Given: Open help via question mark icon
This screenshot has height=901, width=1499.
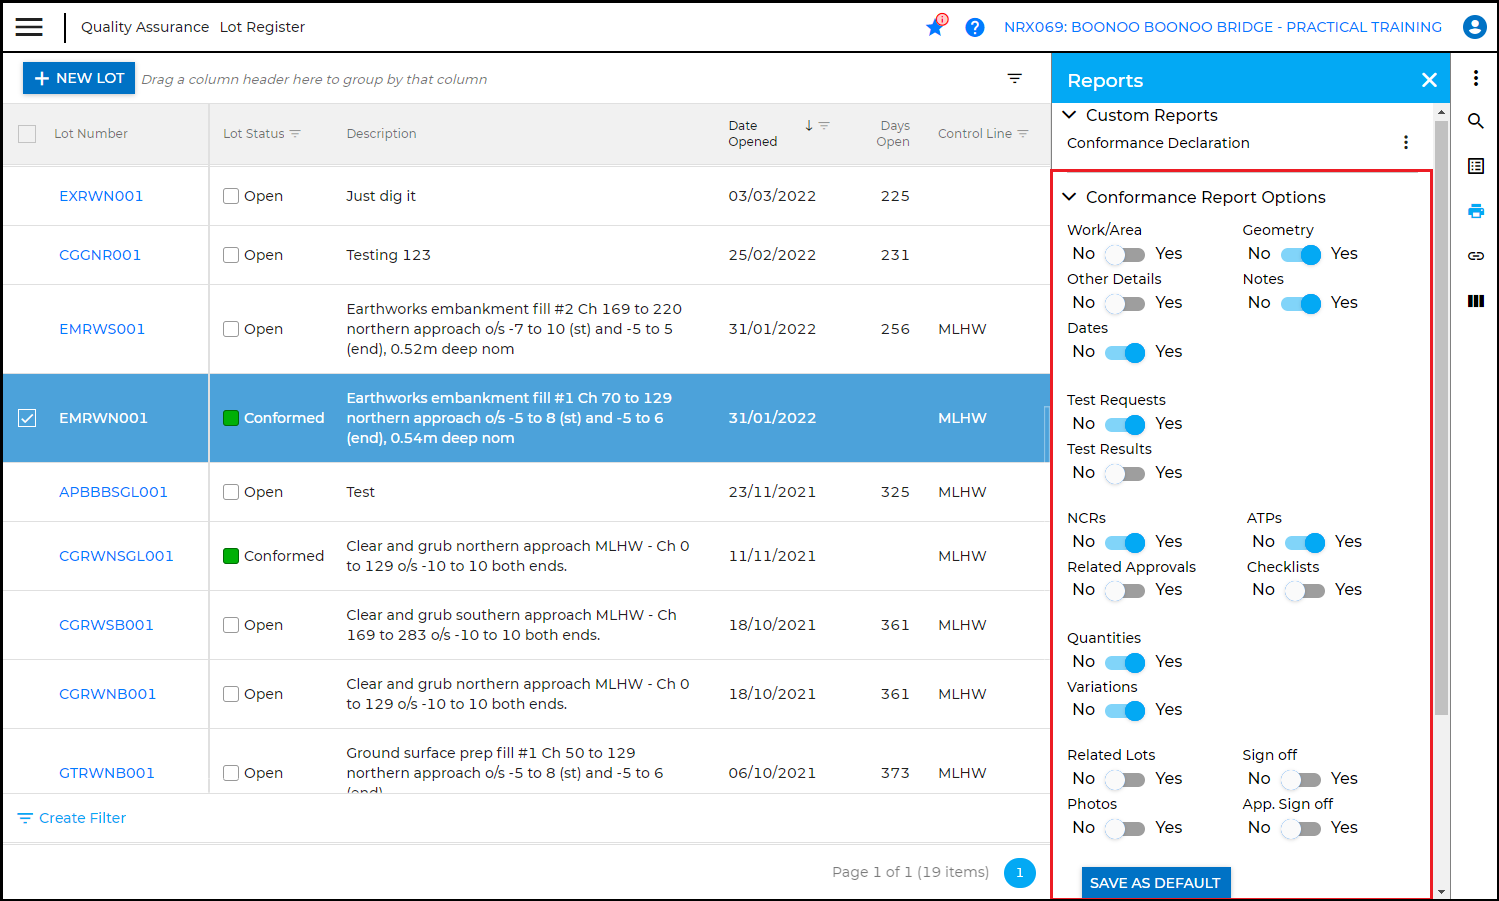Looking at the screenshot, I should coord(975,27).
